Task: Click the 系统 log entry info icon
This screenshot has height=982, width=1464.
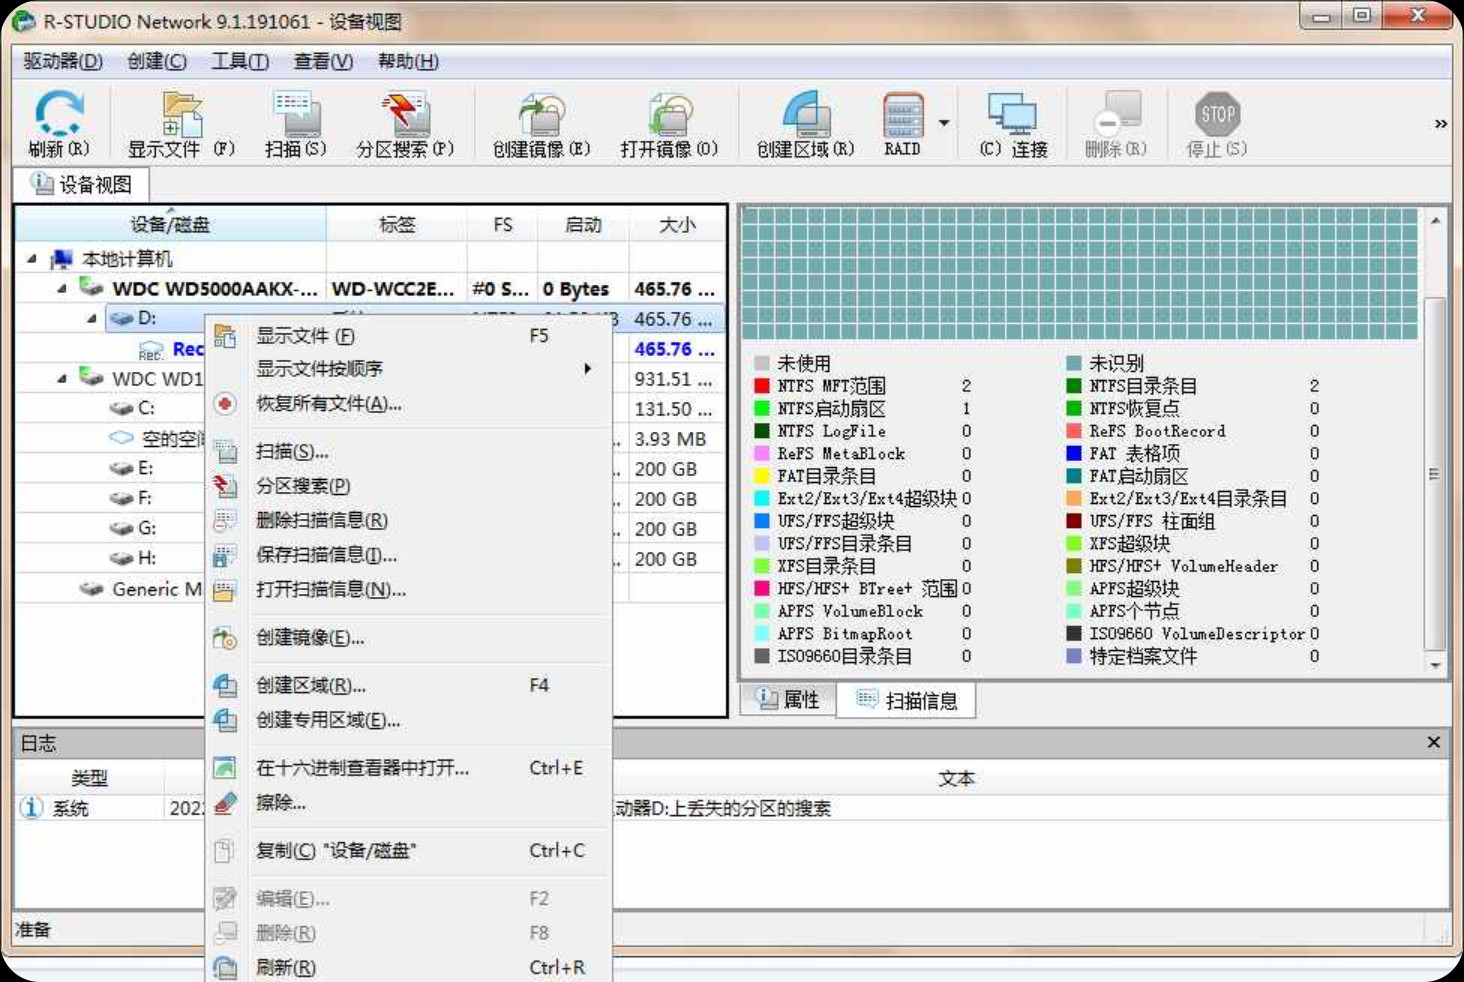Action: (32, 808)
